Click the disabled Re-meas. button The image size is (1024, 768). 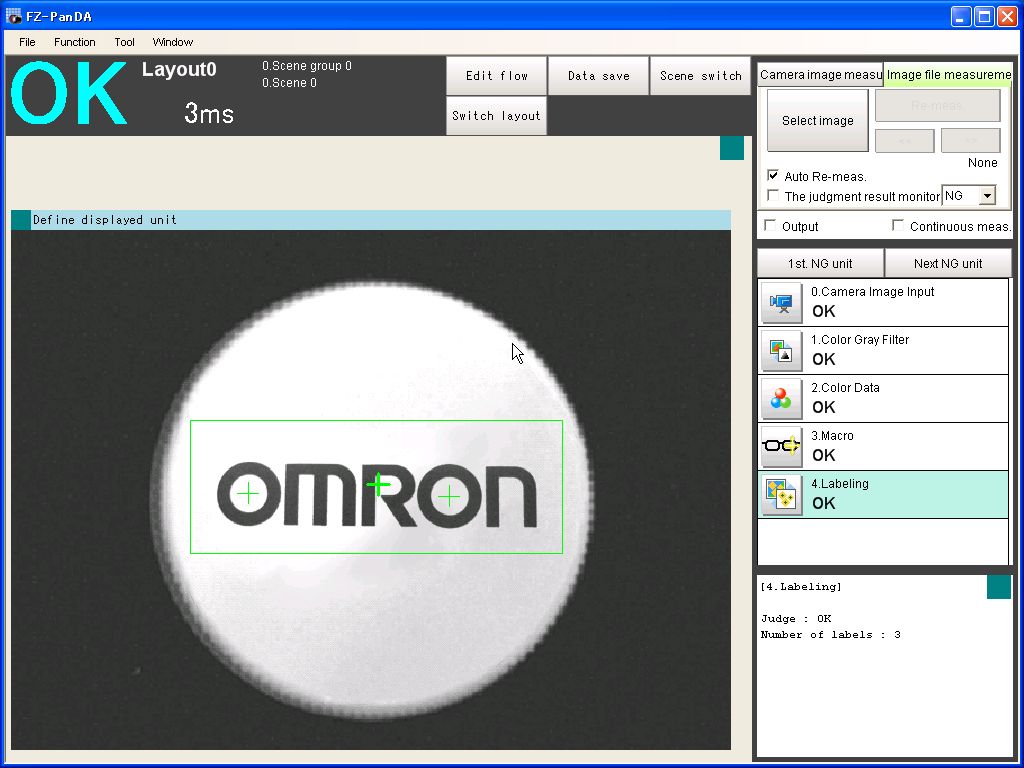tap(937, 105)
